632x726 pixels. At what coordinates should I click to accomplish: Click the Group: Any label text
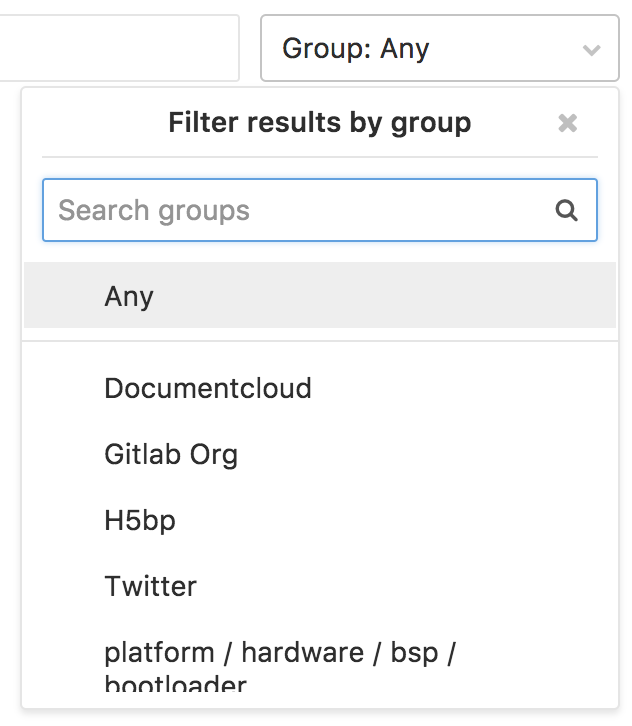[x=356, y=49]
